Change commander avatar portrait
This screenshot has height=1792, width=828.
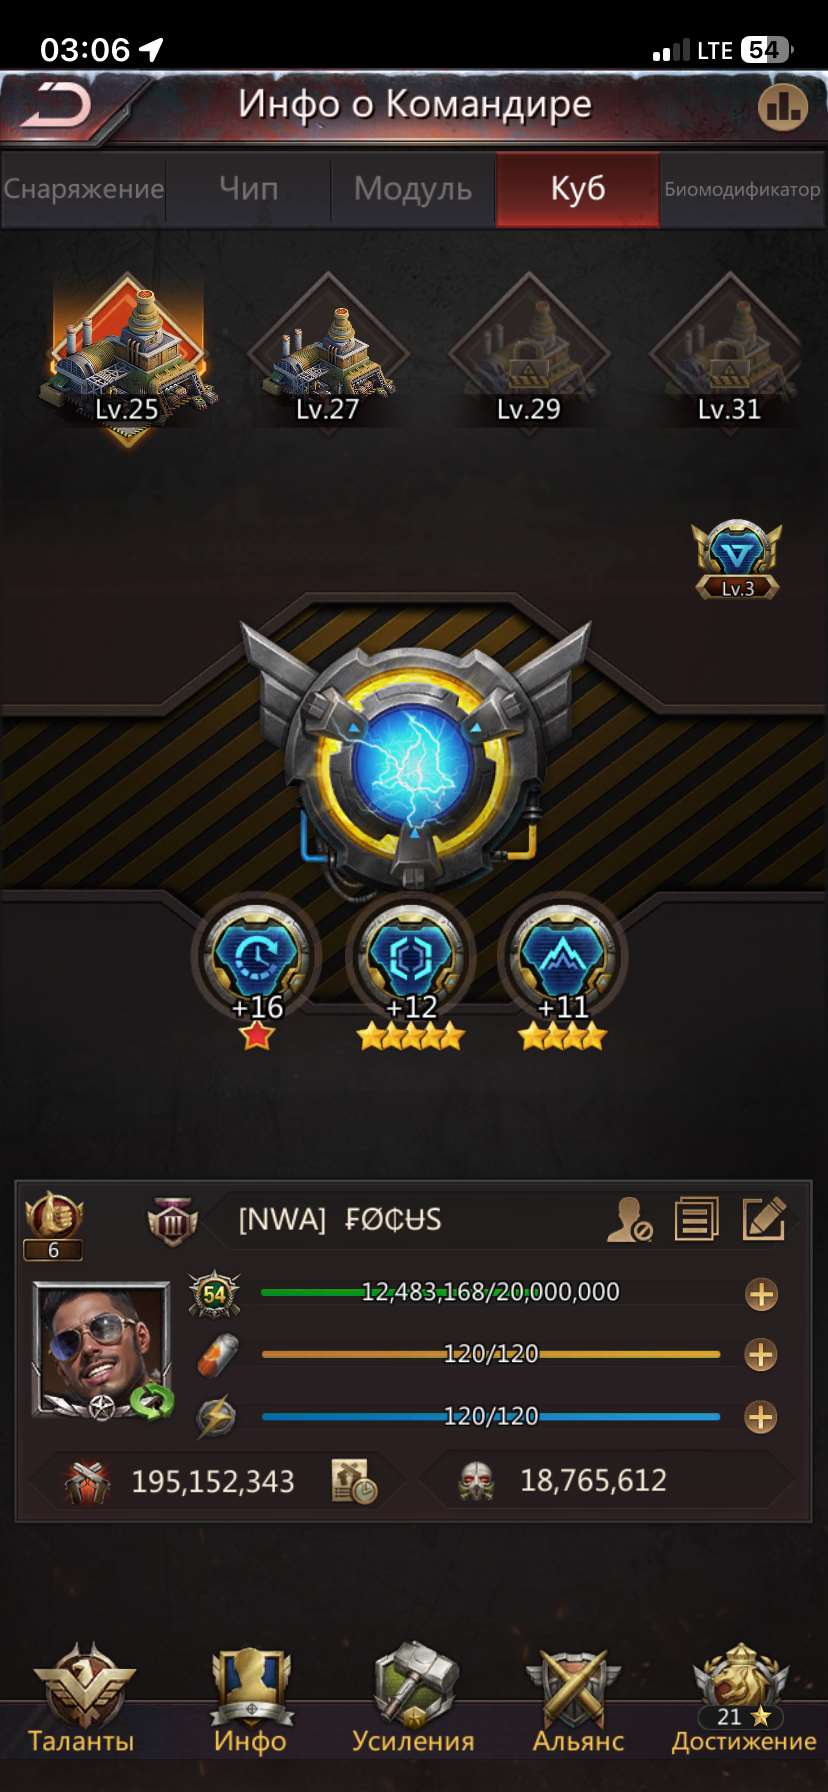(102, 1349)
